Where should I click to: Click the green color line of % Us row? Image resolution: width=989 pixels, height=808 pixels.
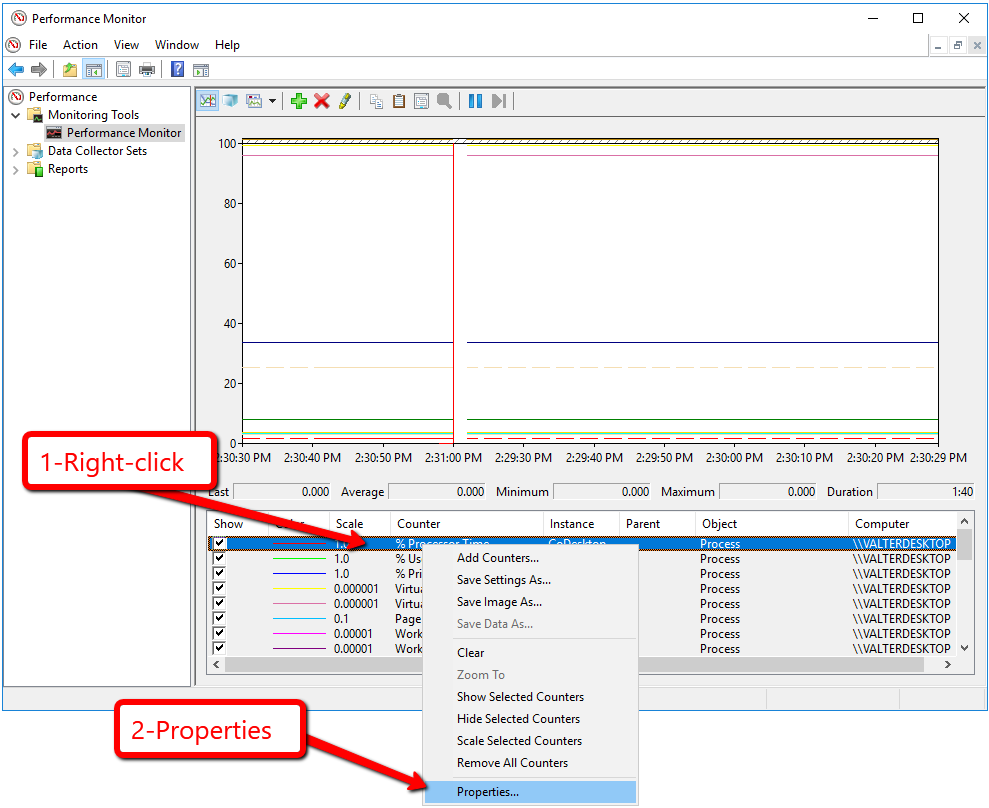[299, 559]
